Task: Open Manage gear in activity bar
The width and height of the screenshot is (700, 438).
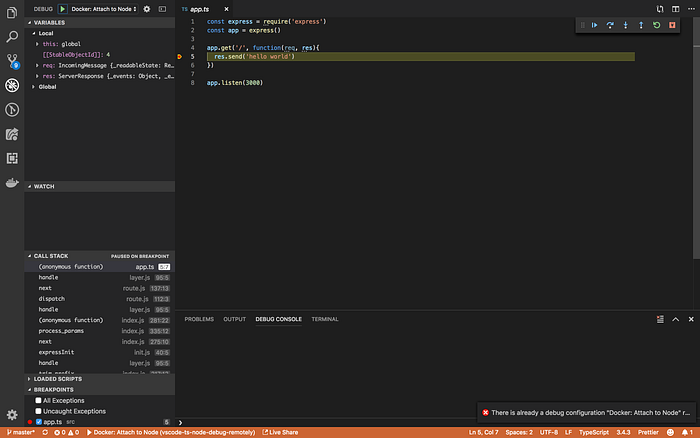Action: [12, 415]
